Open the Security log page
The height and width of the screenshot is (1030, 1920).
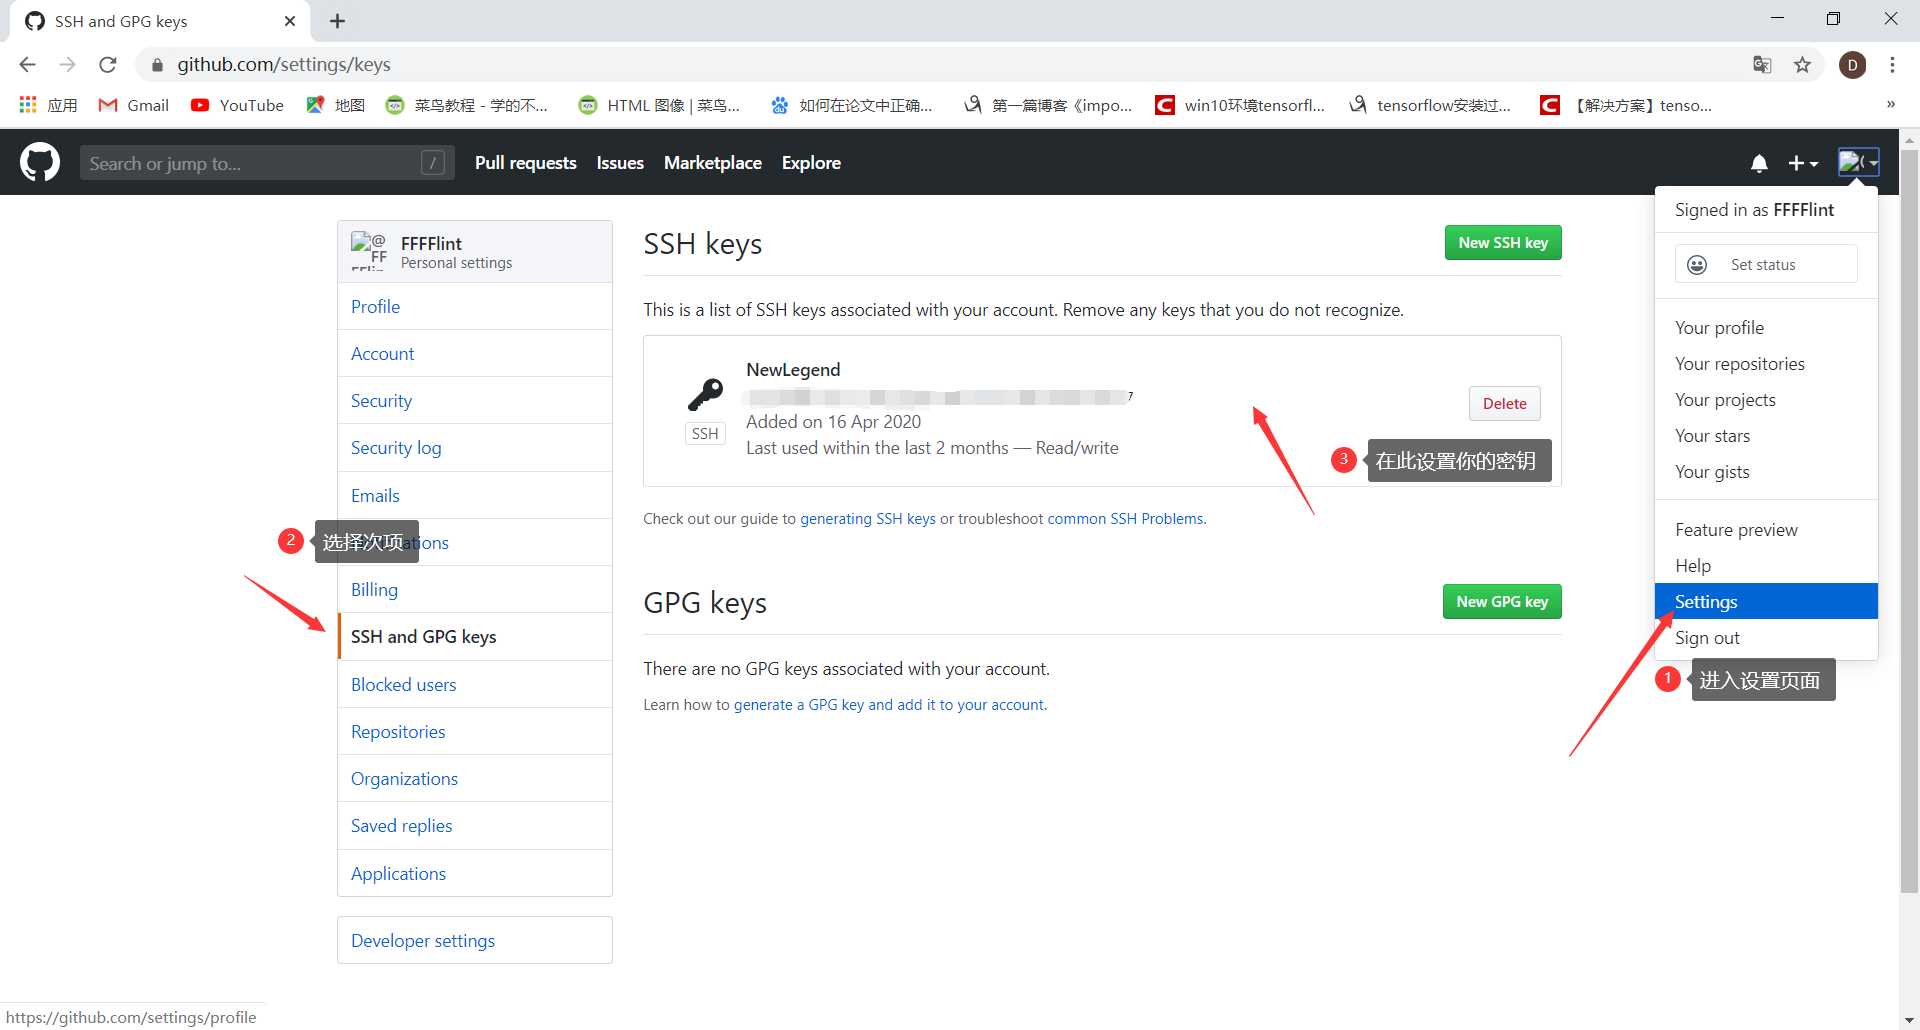475,448
